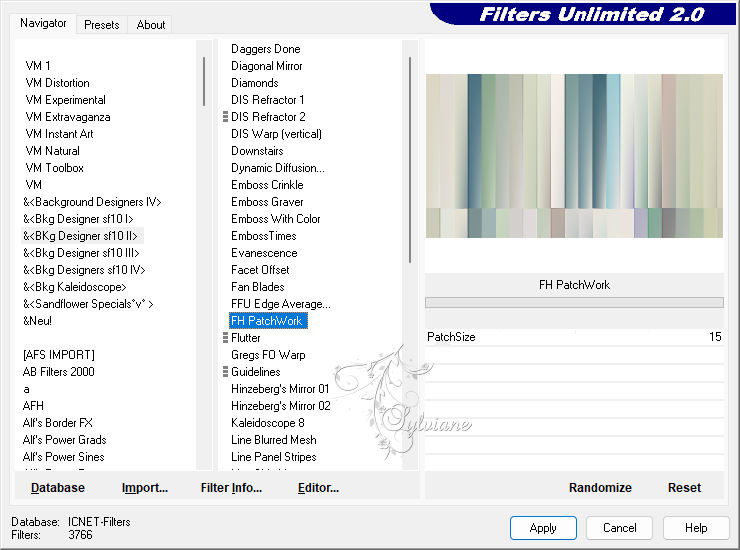
Task: Select VM Extravaganza category
Action: (68, 117)
